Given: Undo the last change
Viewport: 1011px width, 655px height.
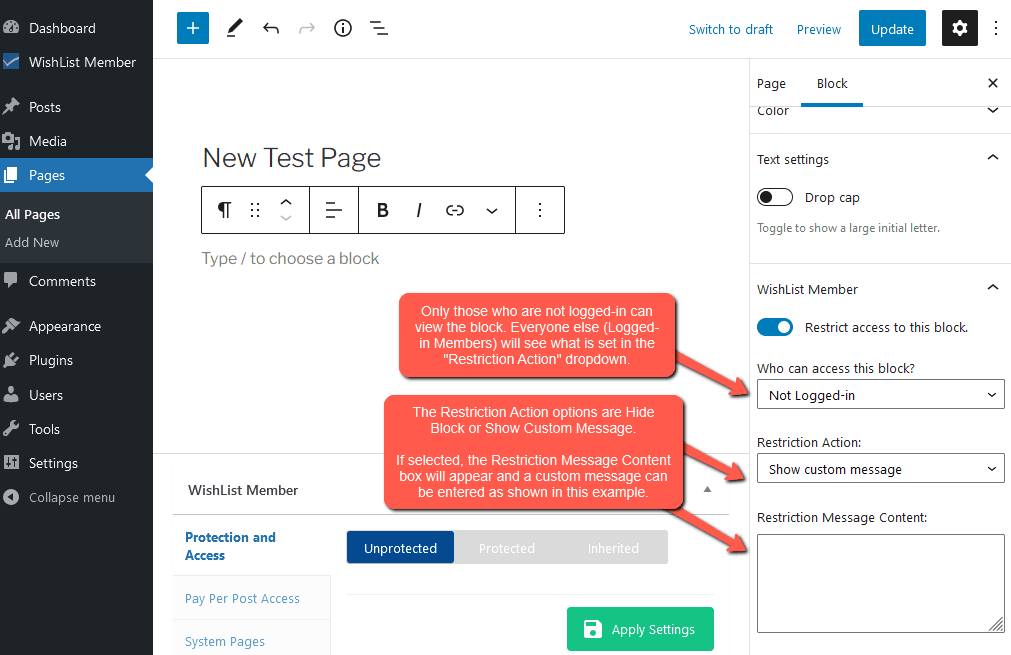Looking at the screenshot, I should coord(271,28).
